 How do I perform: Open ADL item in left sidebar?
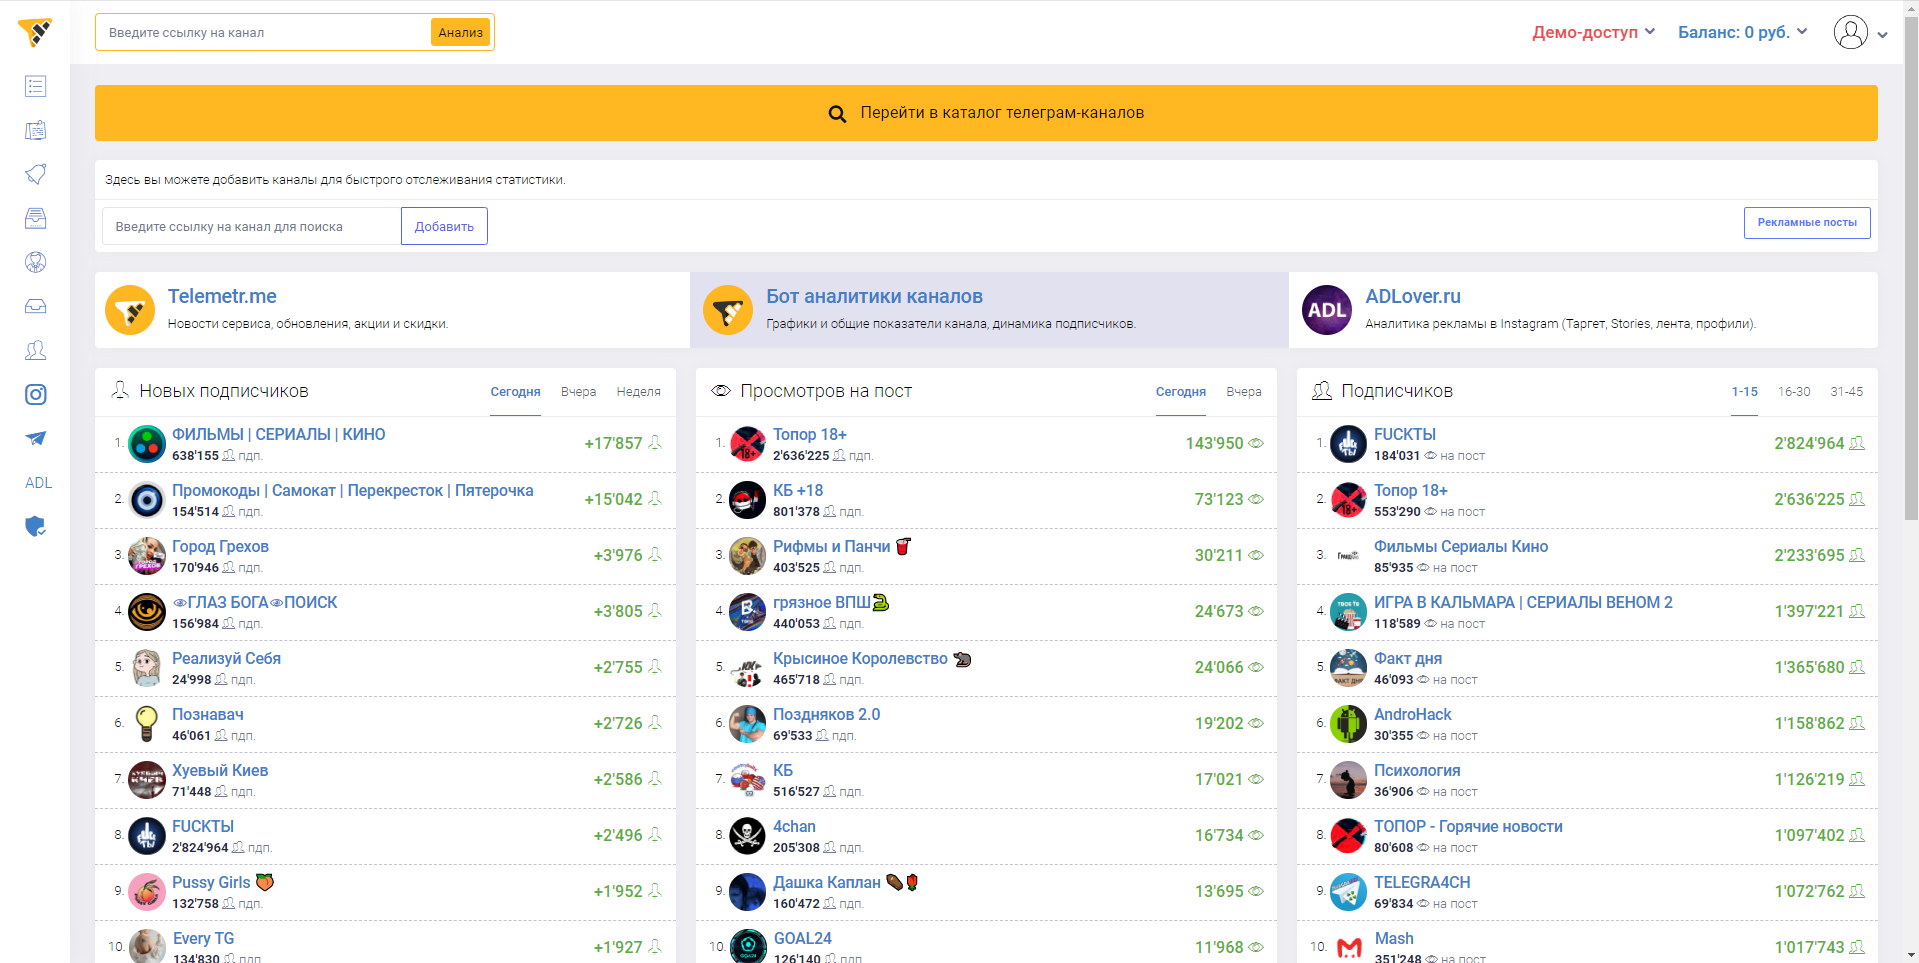[38, 482]
